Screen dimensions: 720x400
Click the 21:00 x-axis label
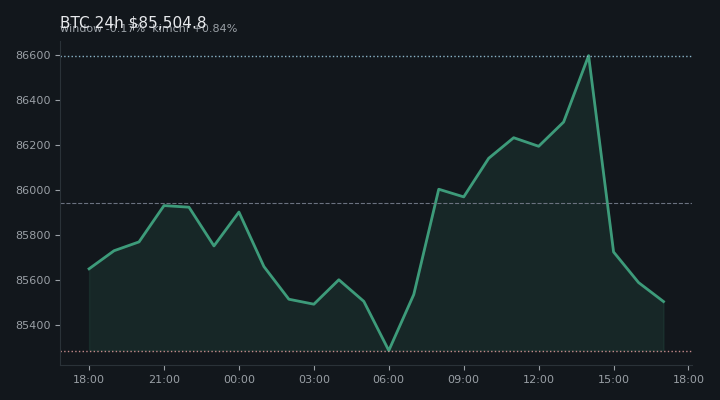[x=164, y=379]
